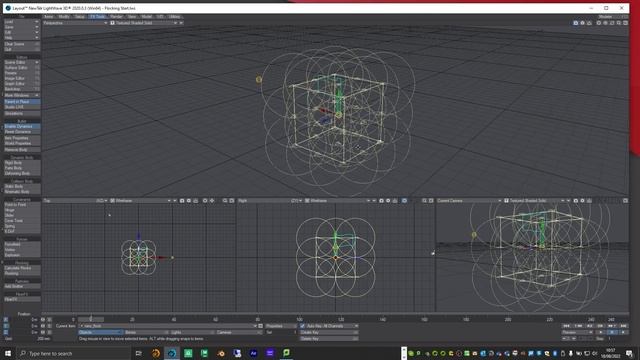This screenshot has height=360, width=640.
Task: Click the Static Body button
Action: [x=22, y=186]
